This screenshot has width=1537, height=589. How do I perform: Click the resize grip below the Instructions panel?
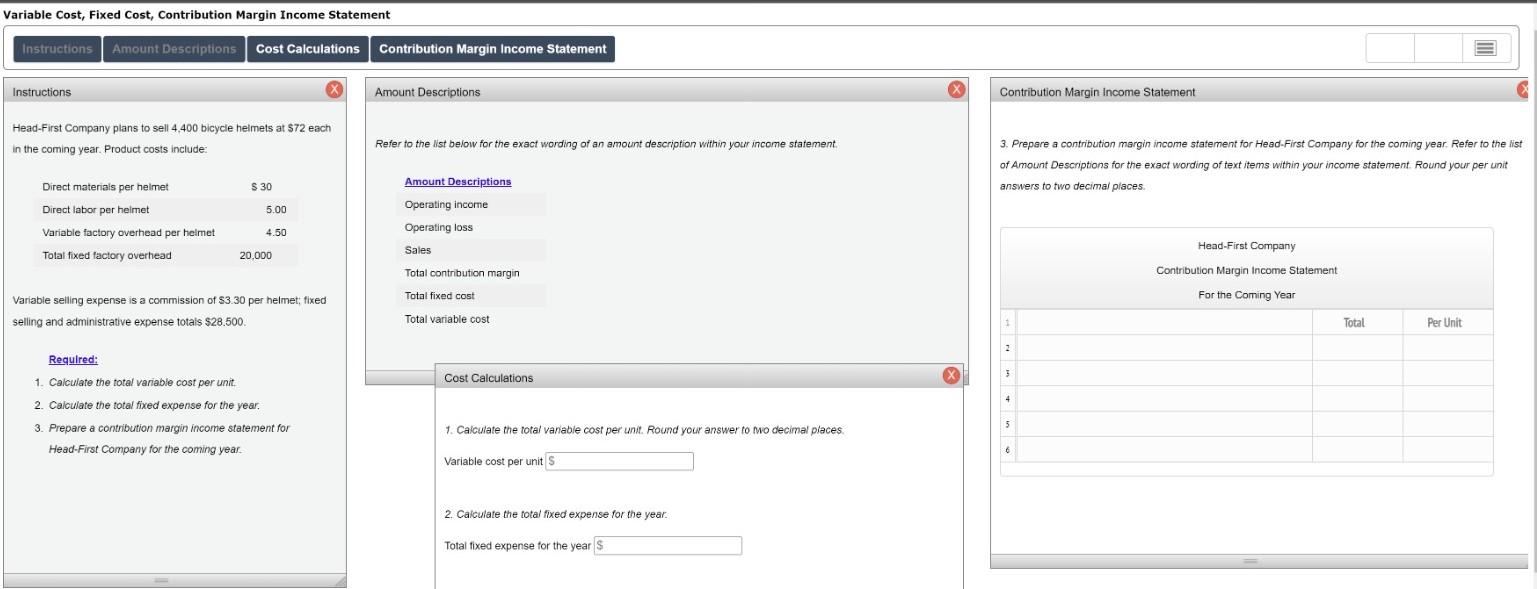[163, 580]
